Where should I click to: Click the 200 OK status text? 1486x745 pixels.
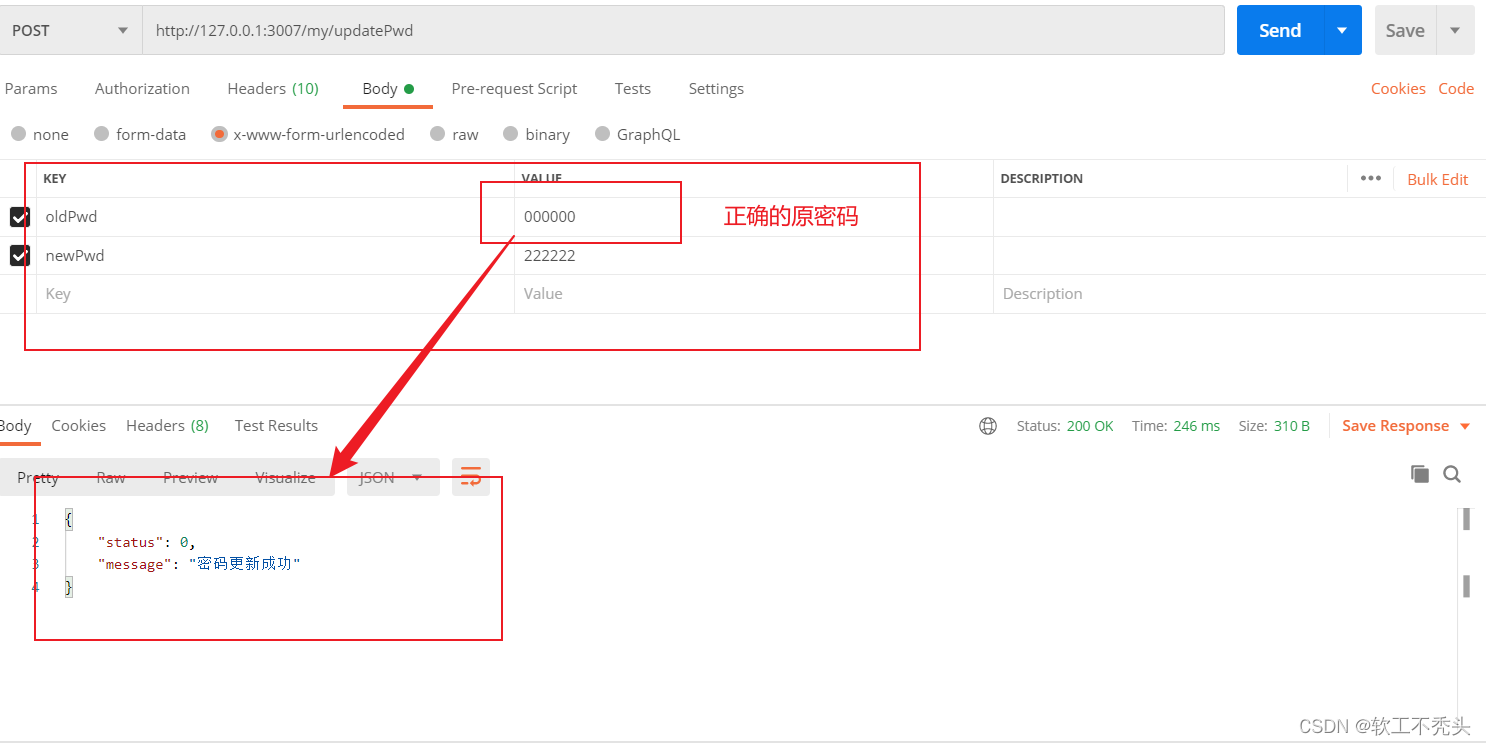tap(1090, 426)
